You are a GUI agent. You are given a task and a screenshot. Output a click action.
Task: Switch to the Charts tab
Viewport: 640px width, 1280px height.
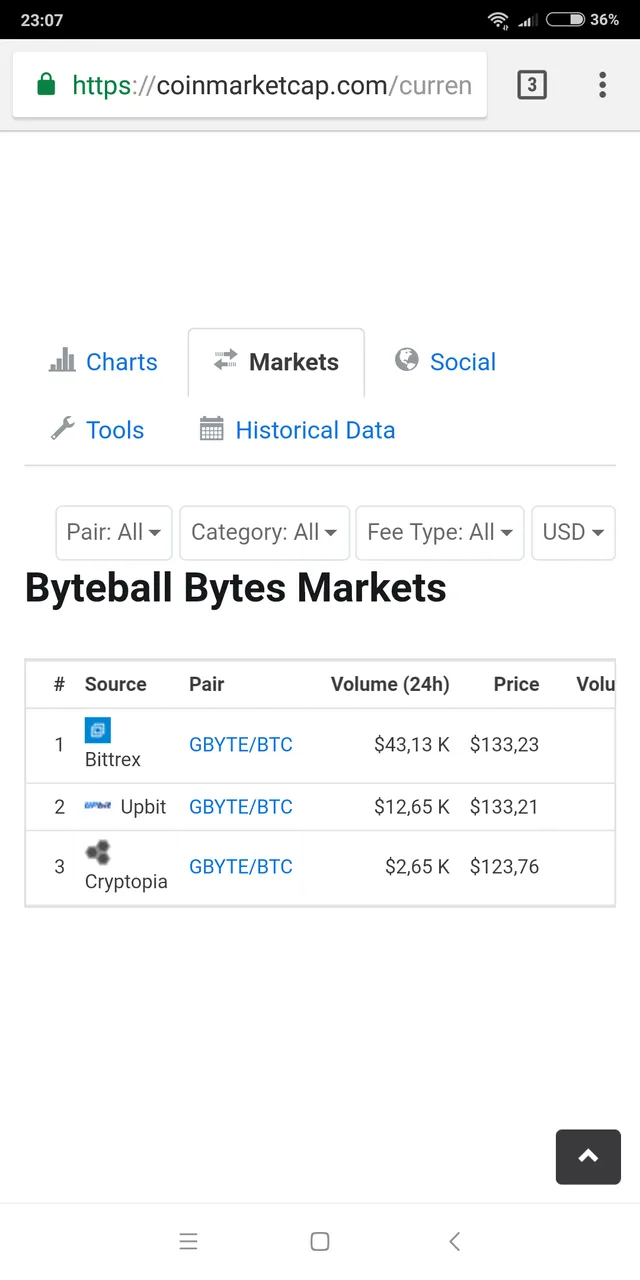pyautogui.click(x=104, y=362)
